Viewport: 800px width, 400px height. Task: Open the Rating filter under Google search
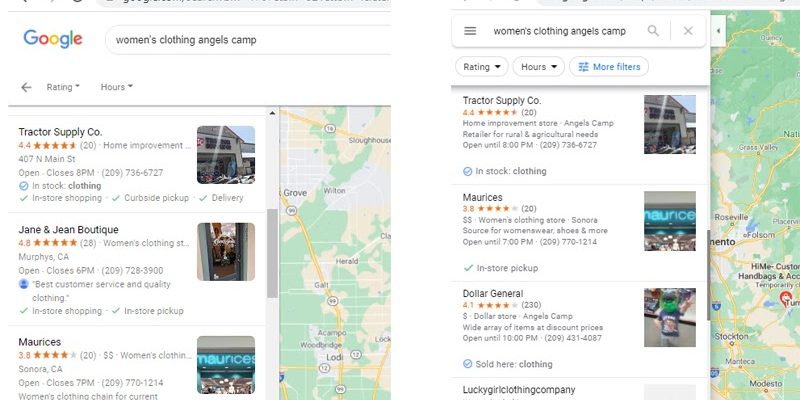pyautogui.click(x=63, y=87)
